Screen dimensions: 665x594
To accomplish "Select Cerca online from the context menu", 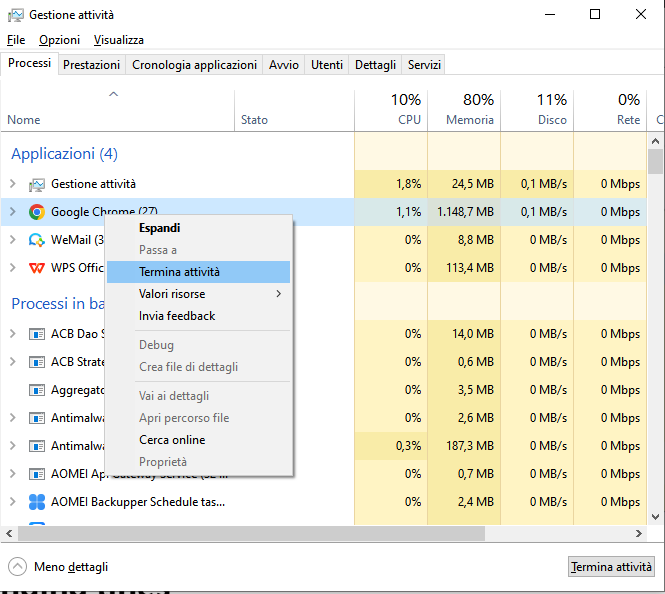I will click(172, 440).
